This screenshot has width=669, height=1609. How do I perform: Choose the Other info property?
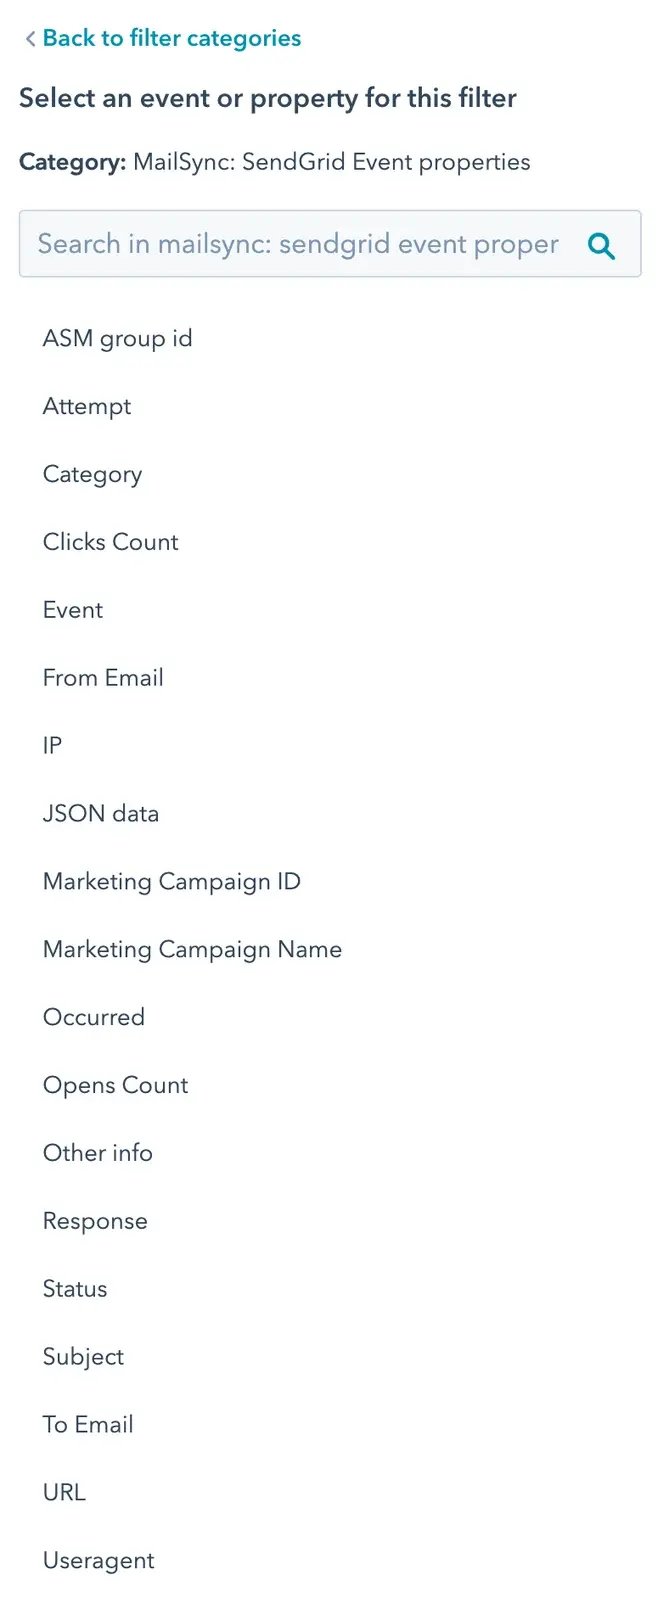(98, 1153)
